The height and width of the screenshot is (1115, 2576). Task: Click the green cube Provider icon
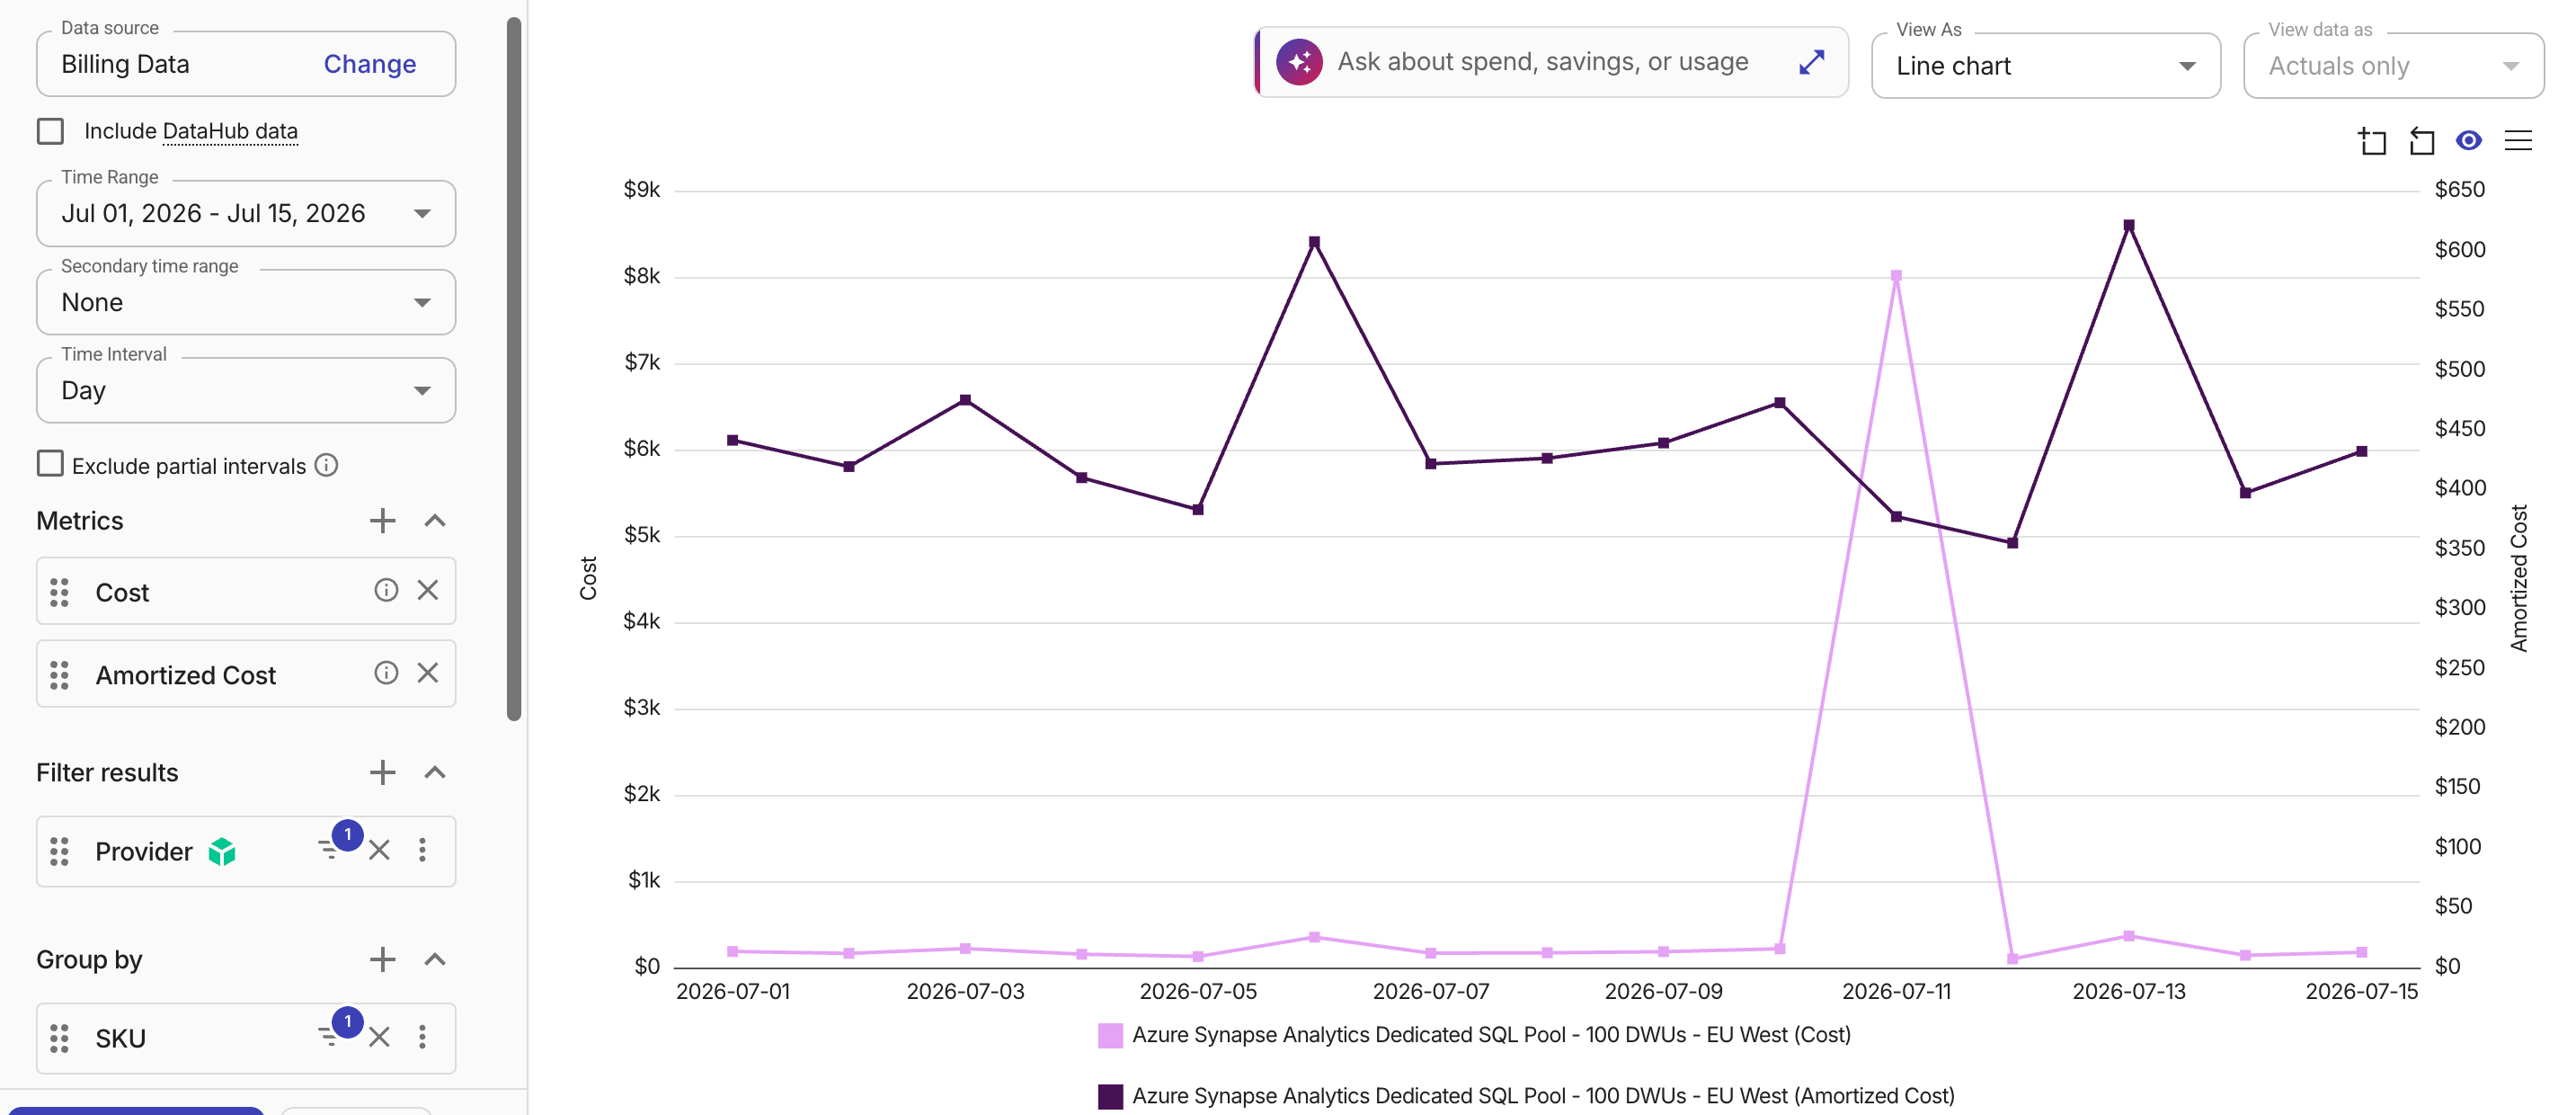(222, 852)
